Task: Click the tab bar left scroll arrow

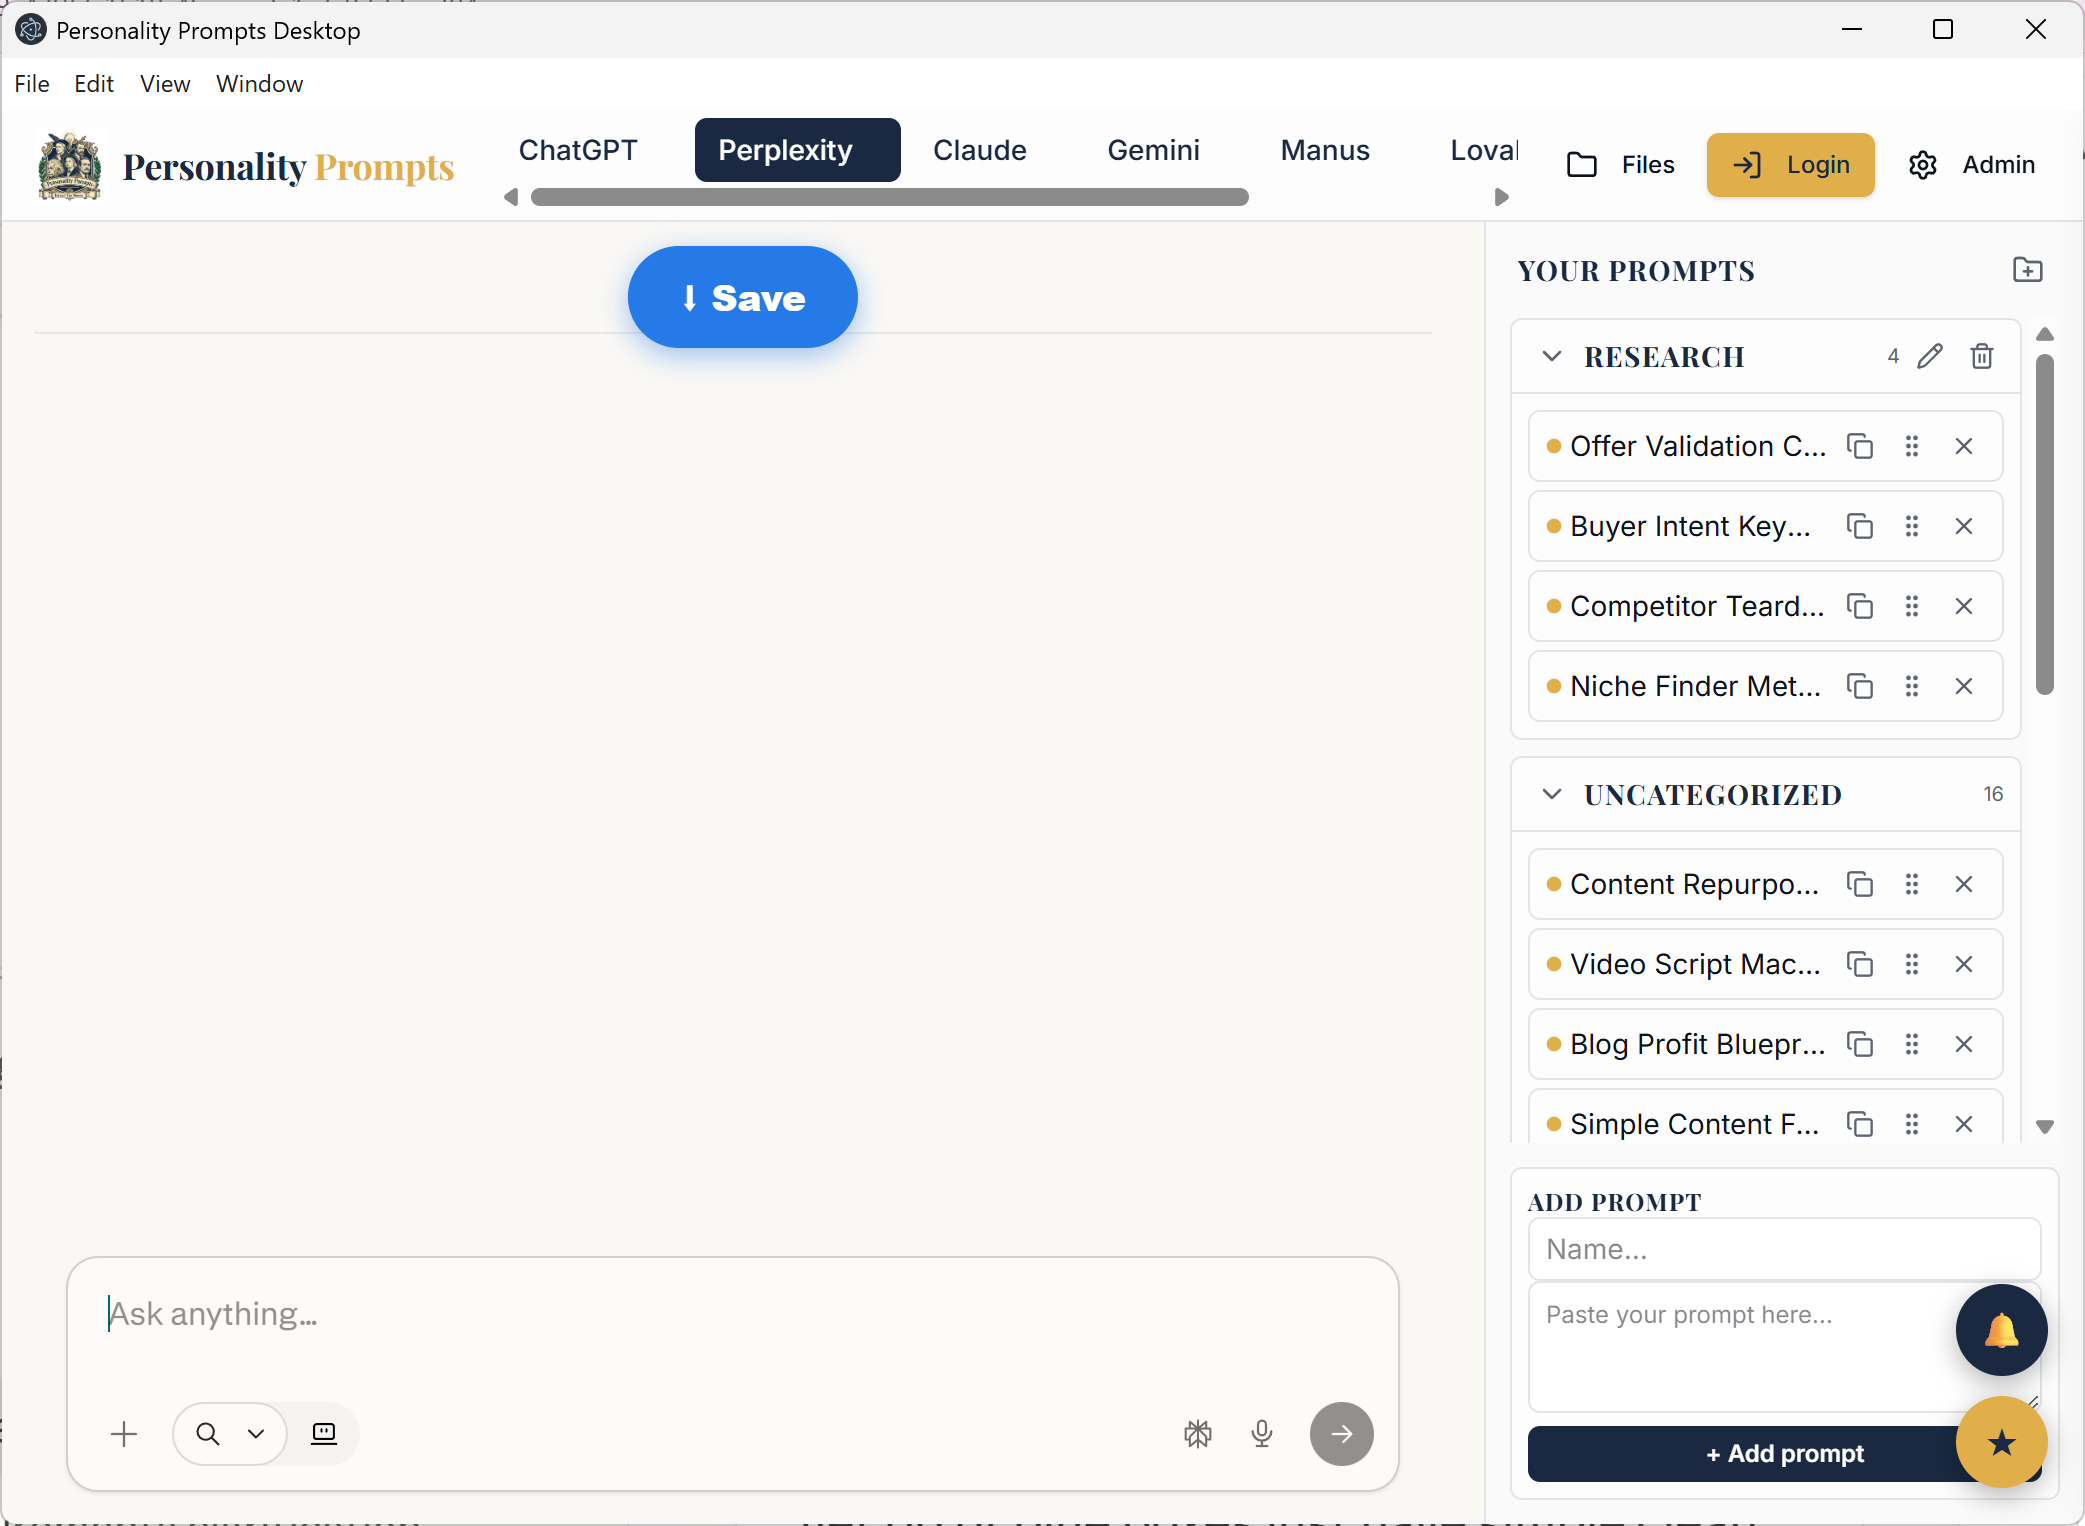Action: point(511,197)
